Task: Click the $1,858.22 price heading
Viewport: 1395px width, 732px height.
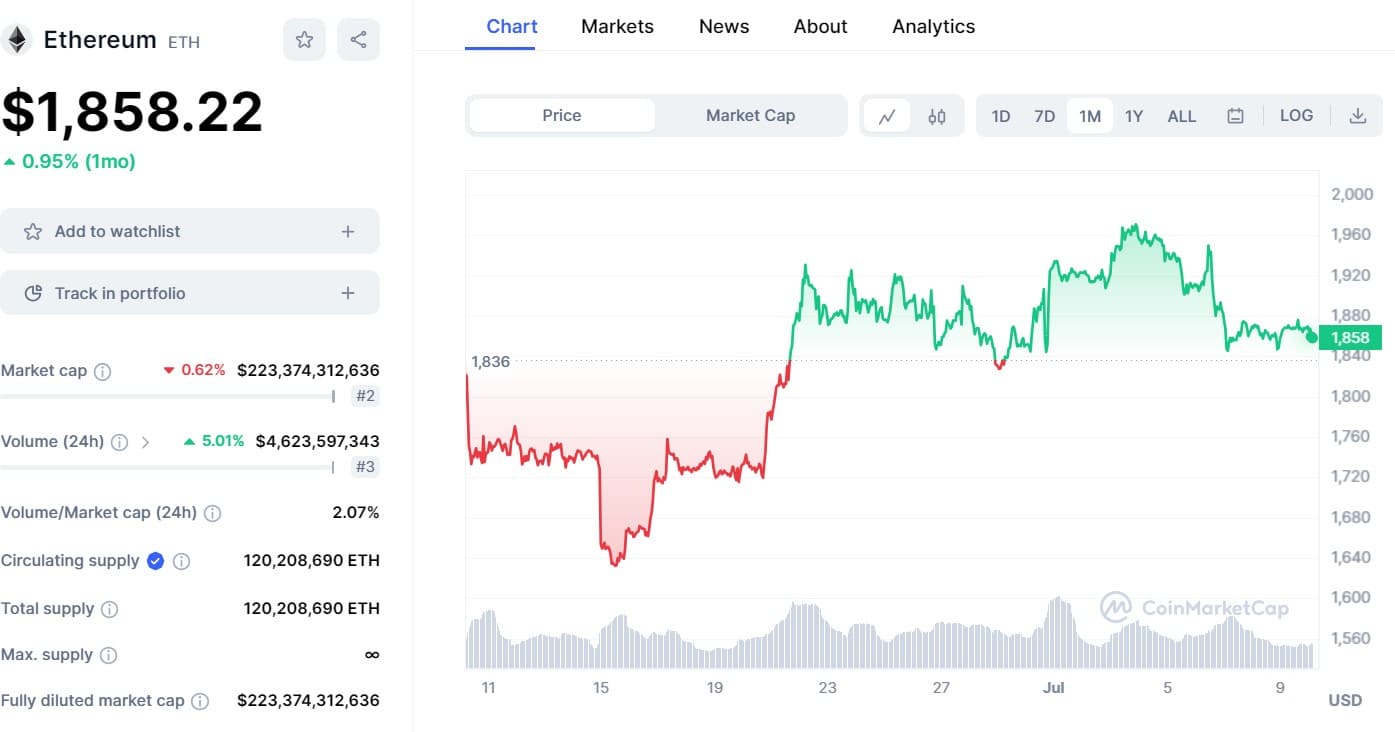Action: coord(132,111)
